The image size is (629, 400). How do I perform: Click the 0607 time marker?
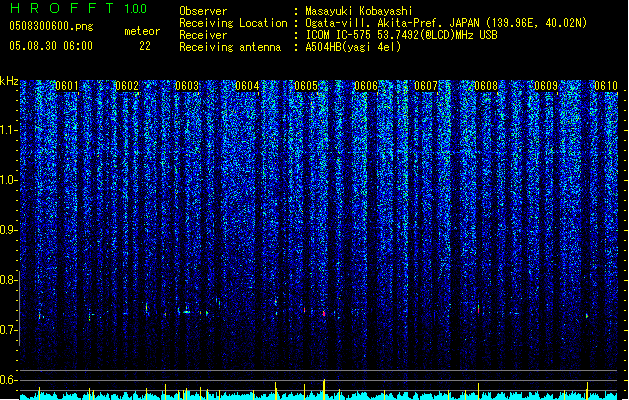(x=426, y=86)
